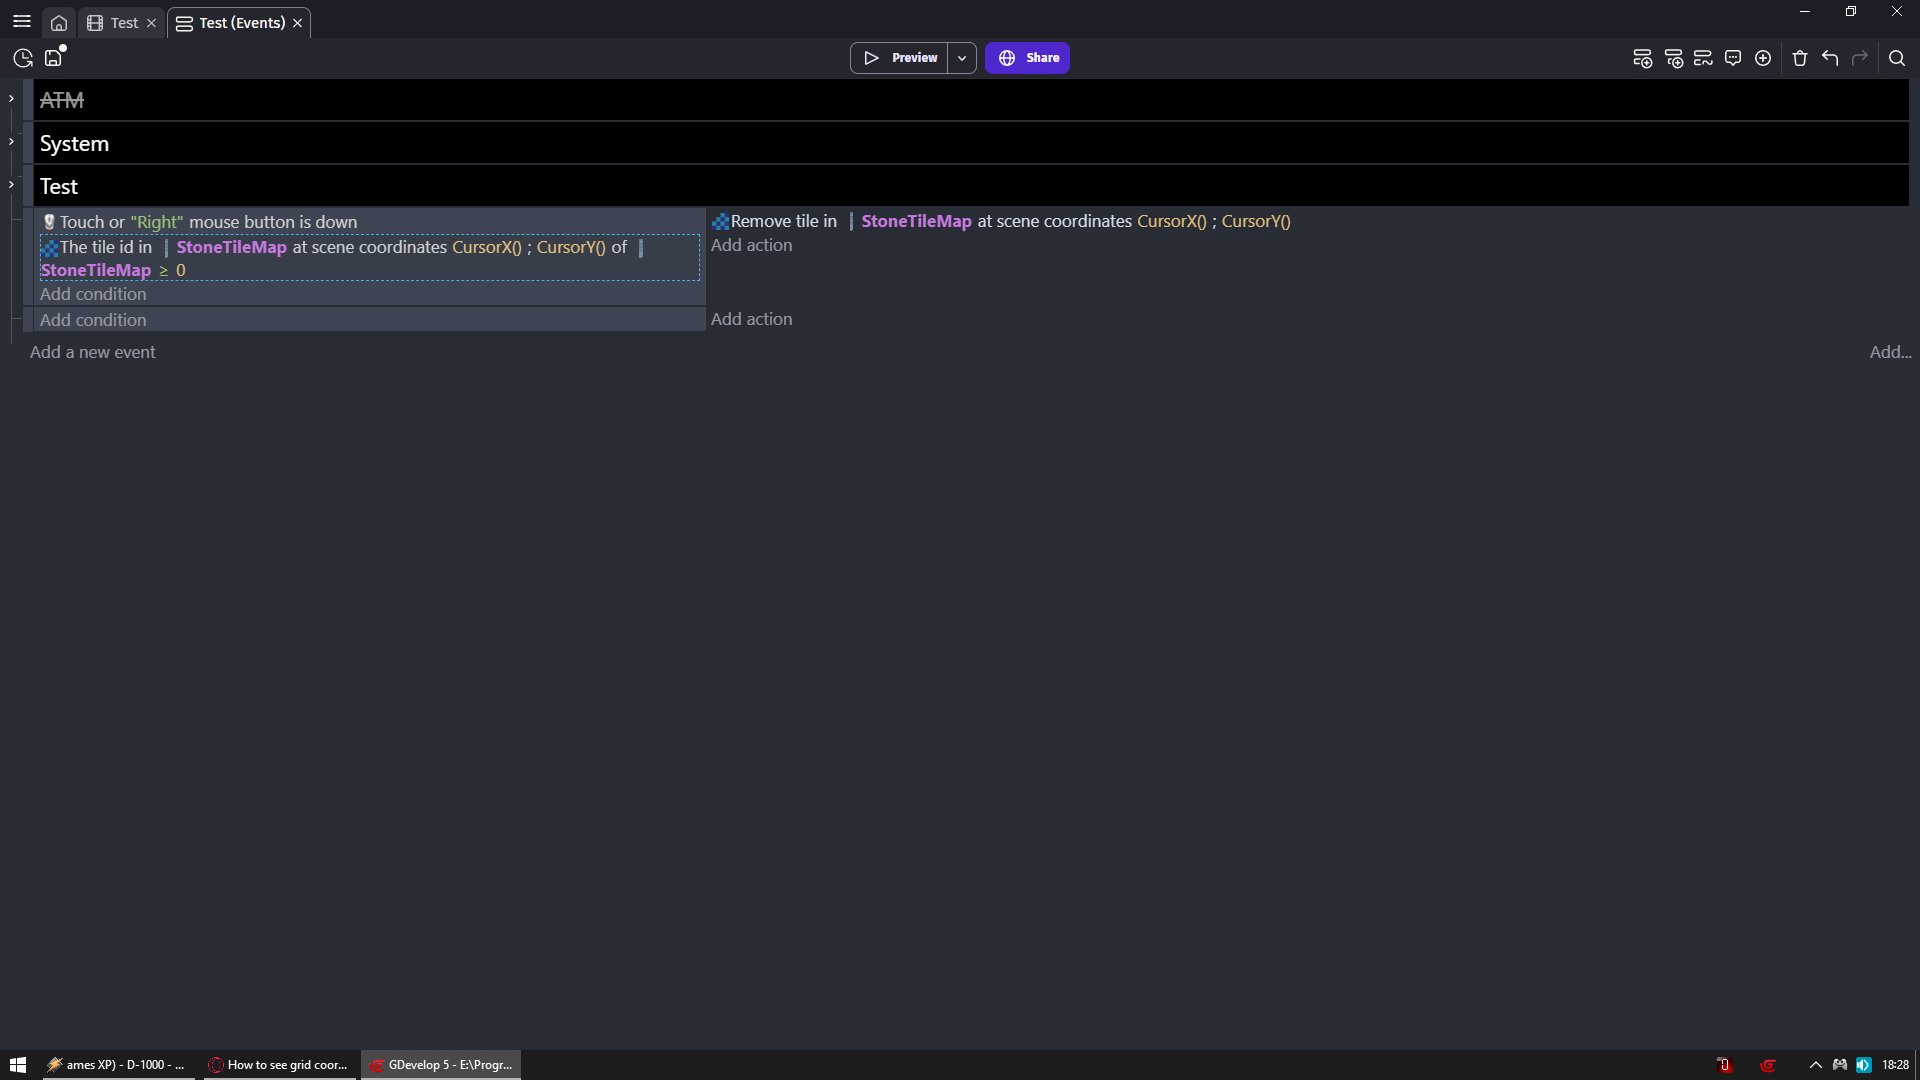1920x1080 pixels.
Task: Click the add comment icon
Action: click(x=1733, y=58)
